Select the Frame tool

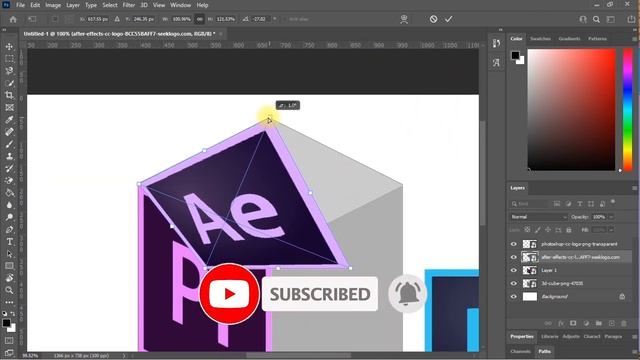(9, 107)
